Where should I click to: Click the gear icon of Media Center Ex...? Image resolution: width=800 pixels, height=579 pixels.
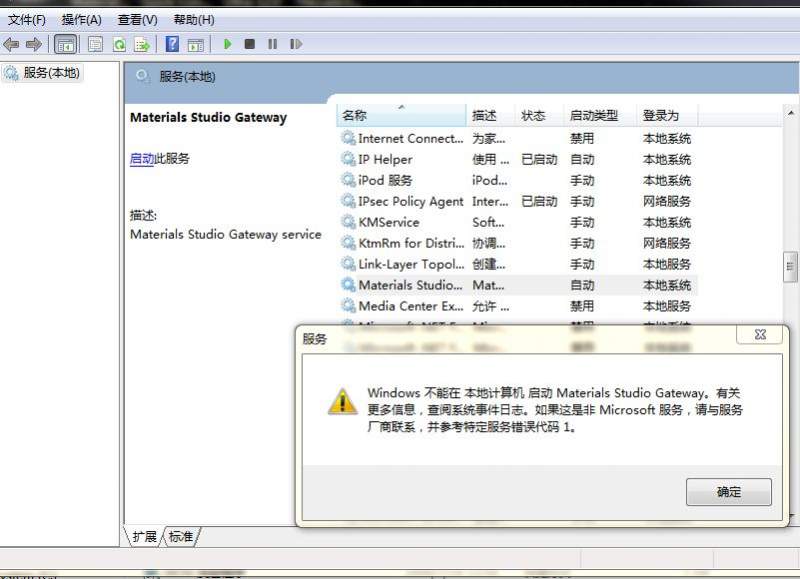click(348, 306)
